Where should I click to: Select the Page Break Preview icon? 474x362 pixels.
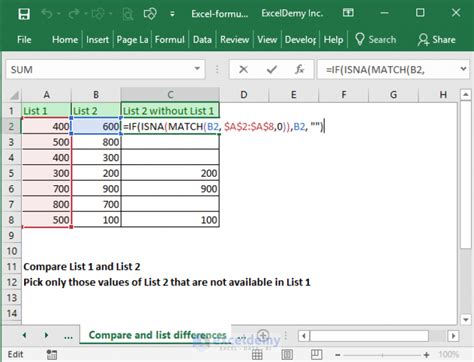[x=316, y=355]
